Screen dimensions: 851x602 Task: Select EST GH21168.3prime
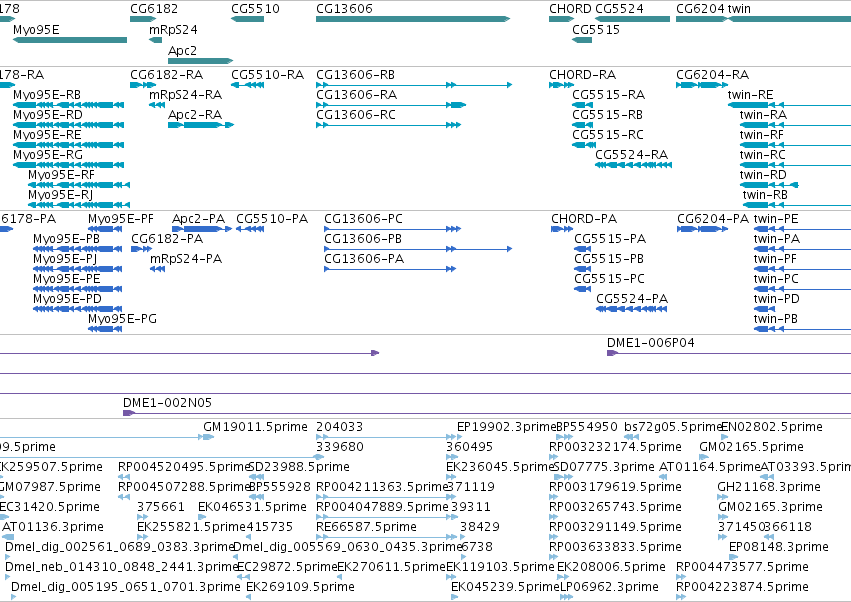click(x=769, y=487)
